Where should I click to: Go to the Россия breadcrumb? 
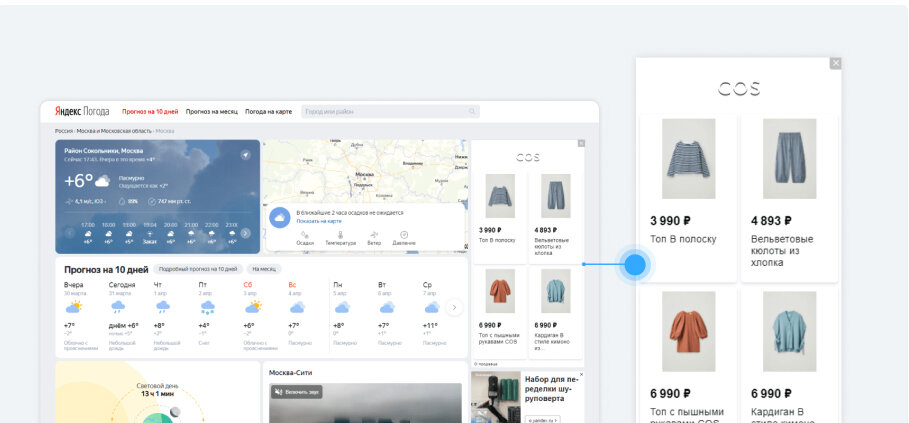pos(63,131)
